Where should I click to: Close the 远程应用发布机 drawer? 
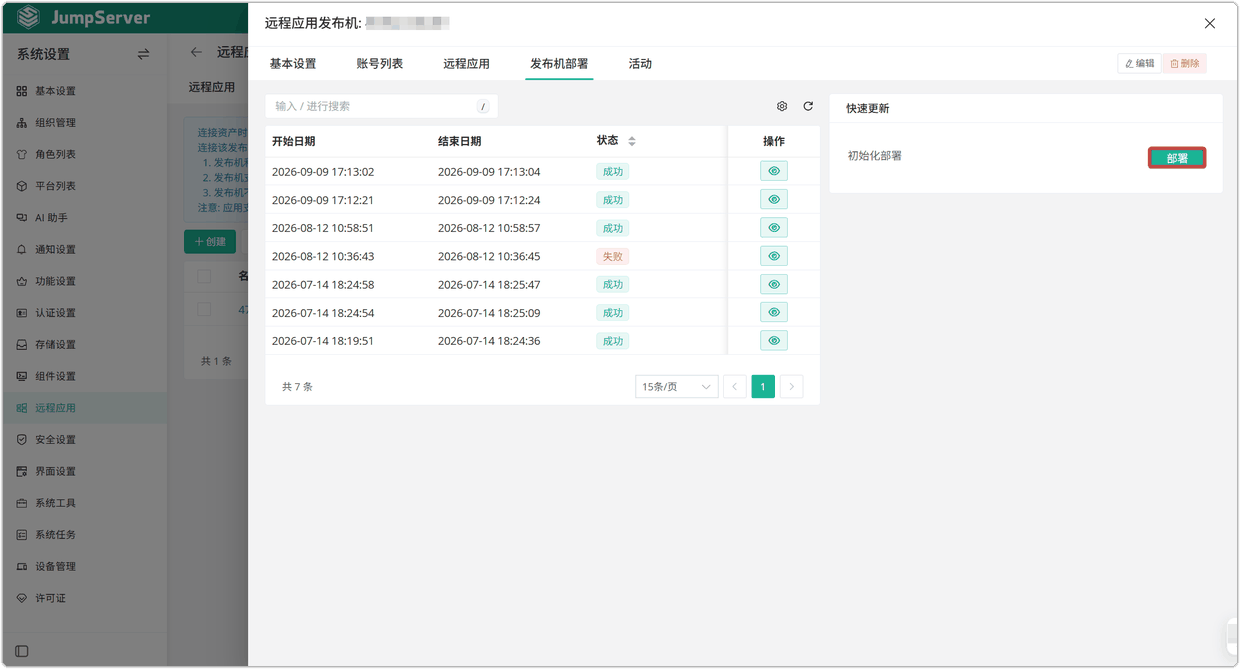pos(1210,23)
